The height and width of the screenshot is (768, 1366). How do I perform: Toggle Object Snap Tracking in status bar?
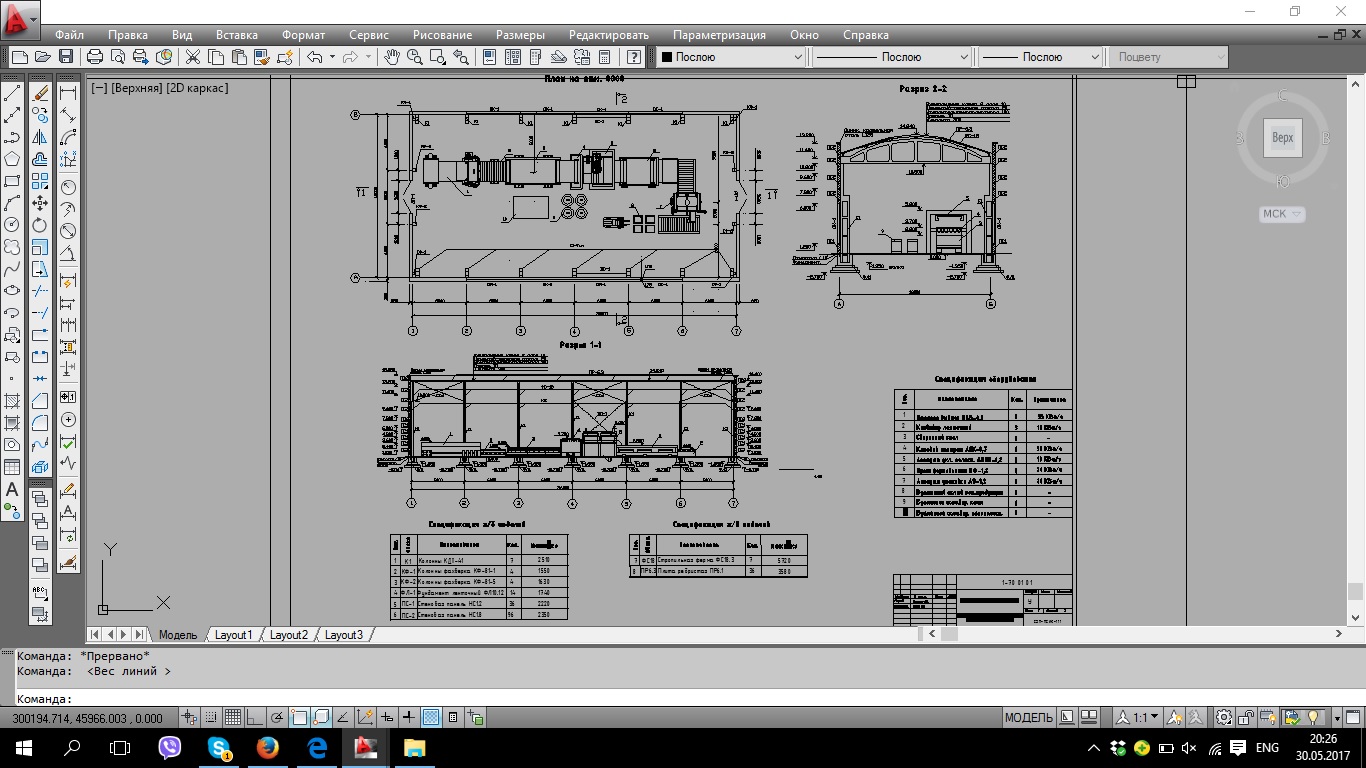pyautogui.click(x=343, y=717)
